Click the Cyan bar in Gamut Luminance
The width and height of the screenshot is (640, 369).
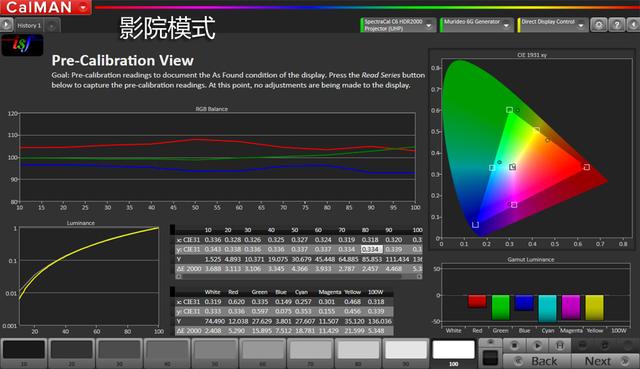tap(547, 308)
